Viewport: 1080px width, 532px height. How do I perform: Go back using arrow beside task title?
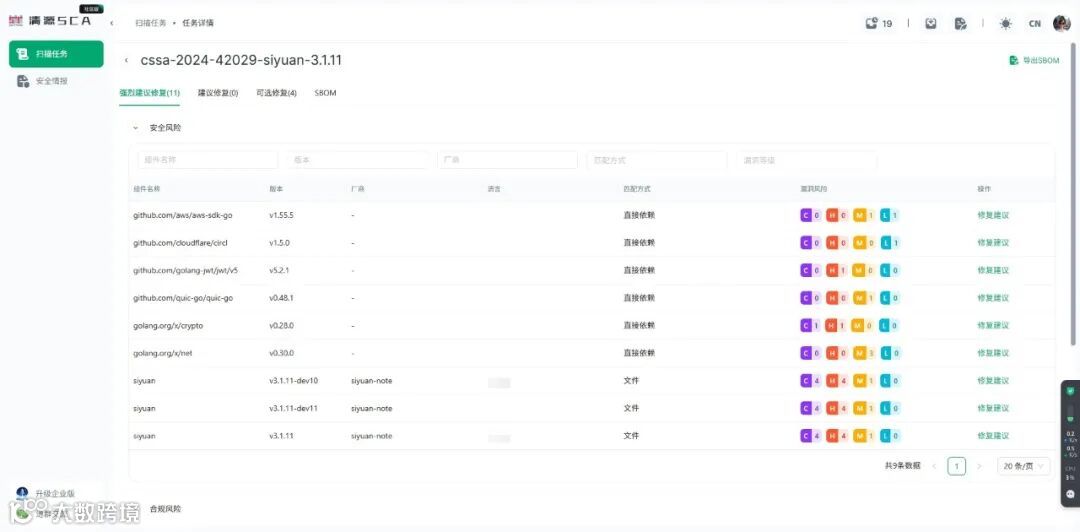point(126,61)
